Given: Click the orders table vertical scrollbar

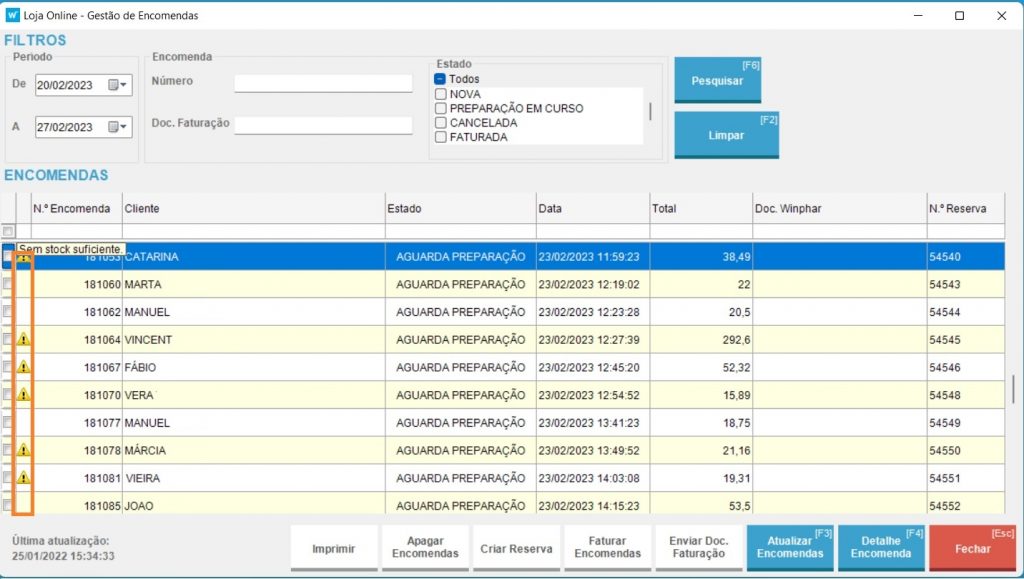Looking at the screenshot, I should tap(1014, 388).
